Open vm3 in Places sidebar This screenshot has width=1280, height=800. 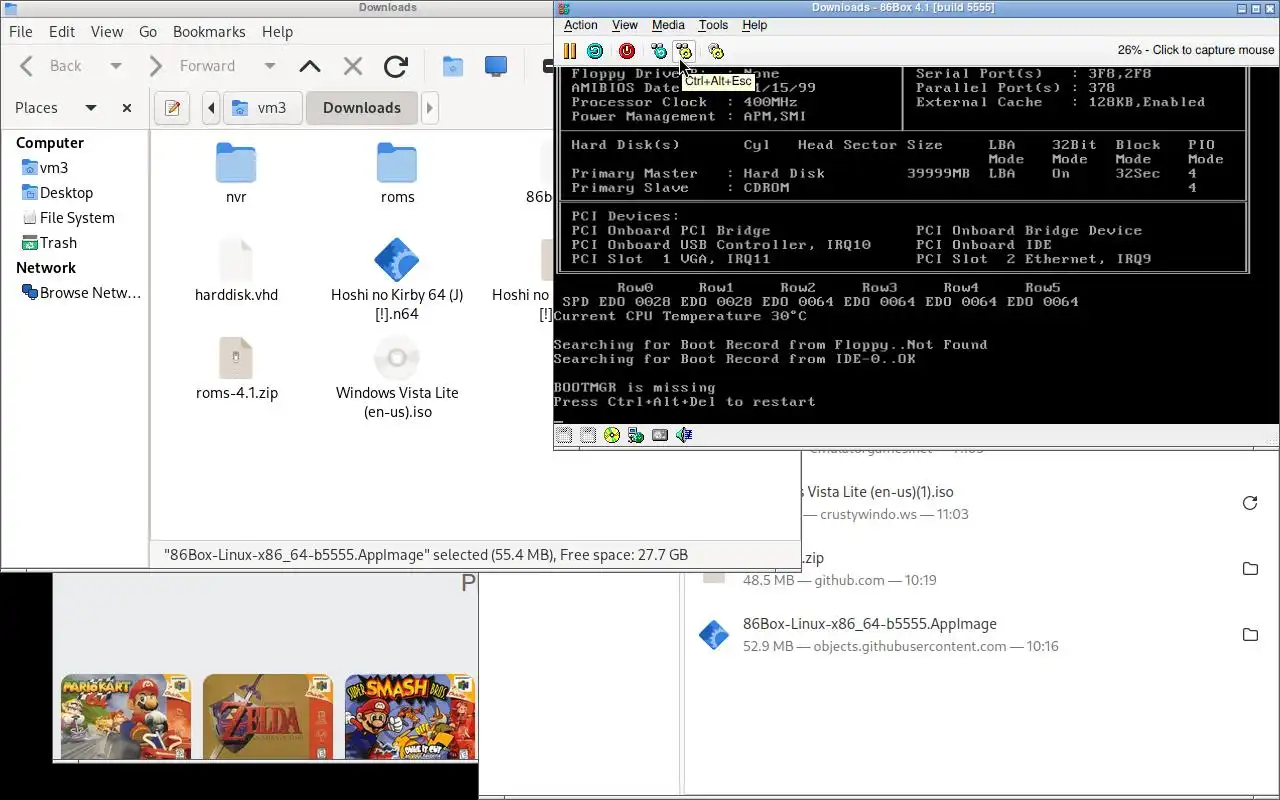click(x=54, y=168)
